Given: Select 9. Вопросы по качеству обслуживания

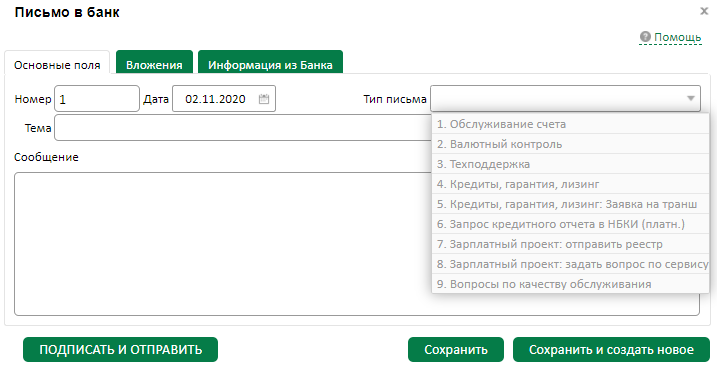Looking at the screenshot, I should click(570, 284).
